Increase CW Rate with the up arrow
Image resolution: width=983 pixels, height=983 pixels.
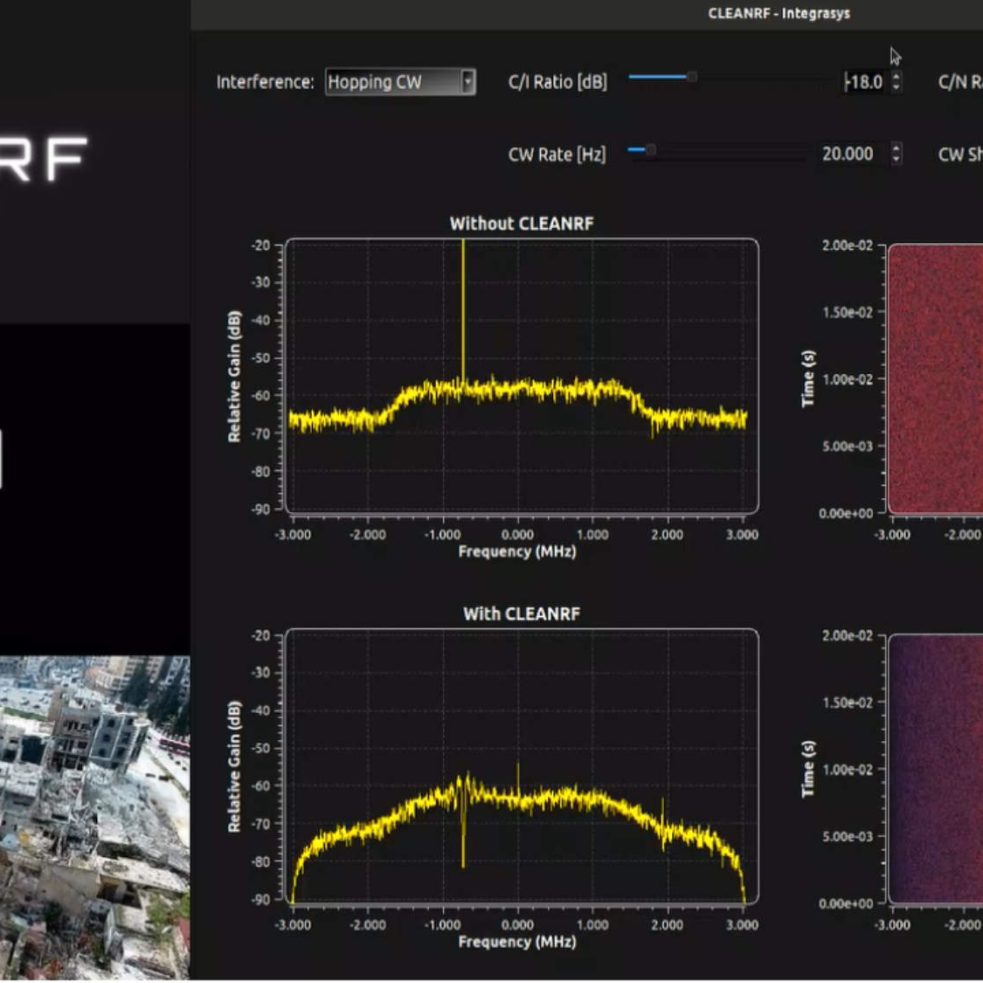pyautogui.click(x=896, y=148)
